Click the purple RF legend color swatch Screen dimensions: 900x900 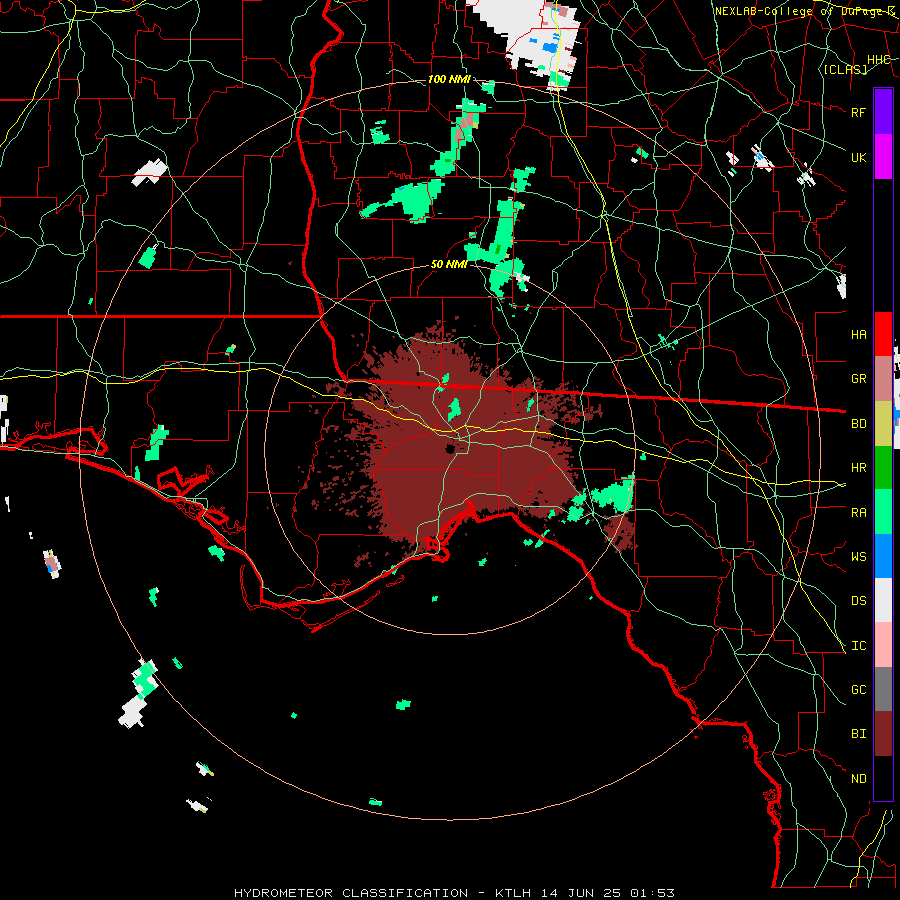click(883, 112)
